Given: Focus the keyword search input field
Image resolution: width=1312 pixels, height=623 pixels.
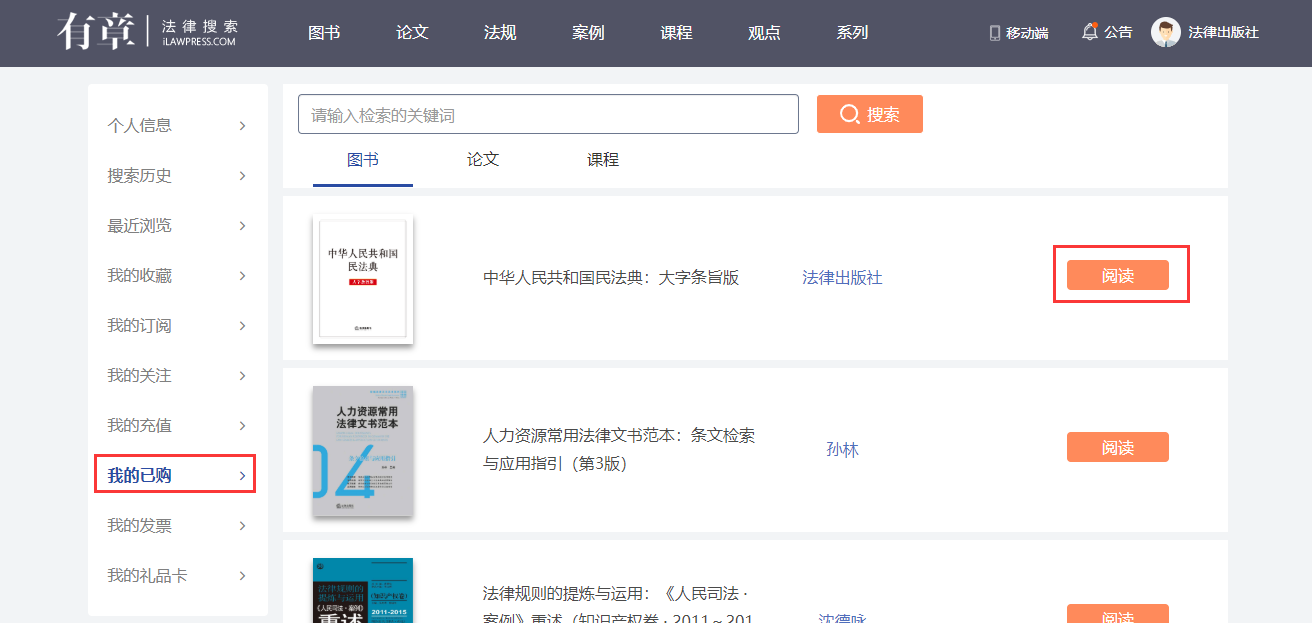Looking at the screenshot, I should tap(548, 115).
